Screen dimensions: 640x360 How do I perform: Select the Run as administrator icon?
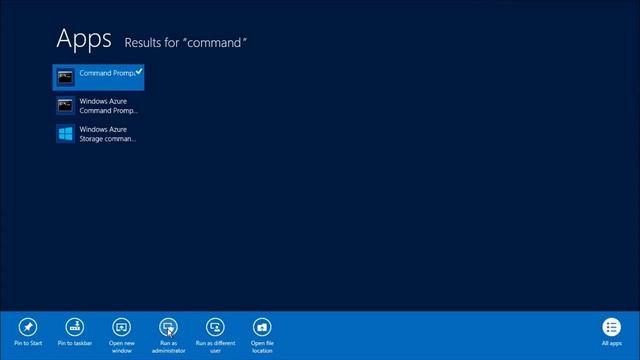coord(168,327)
